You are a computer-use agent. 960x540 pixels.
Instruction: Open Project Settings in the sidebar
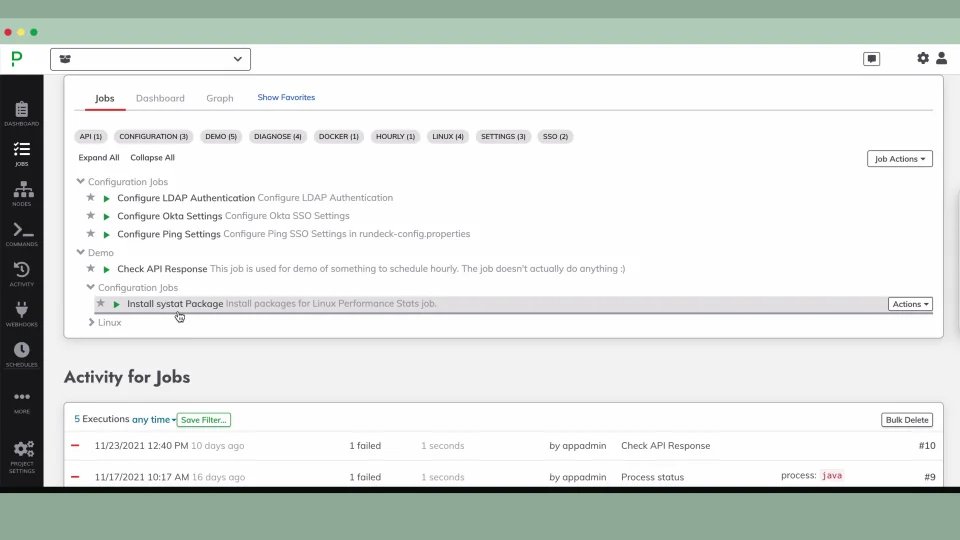(x=21, y=457)
